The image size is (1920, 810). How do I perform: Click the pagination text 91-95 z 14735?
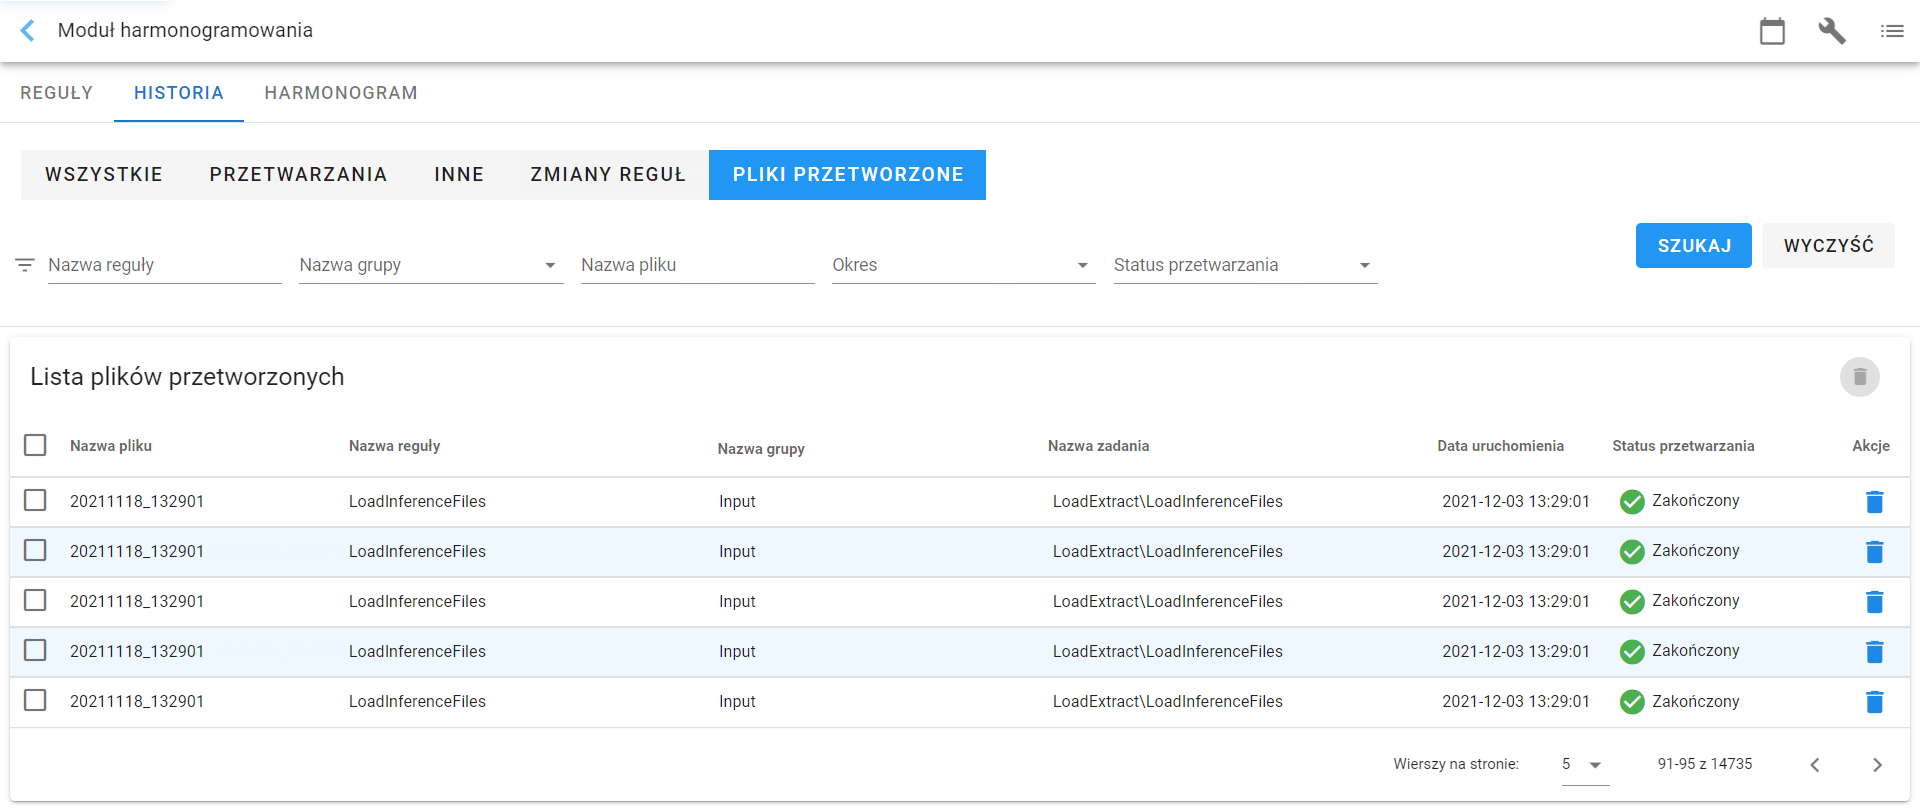click(1705, 764)
